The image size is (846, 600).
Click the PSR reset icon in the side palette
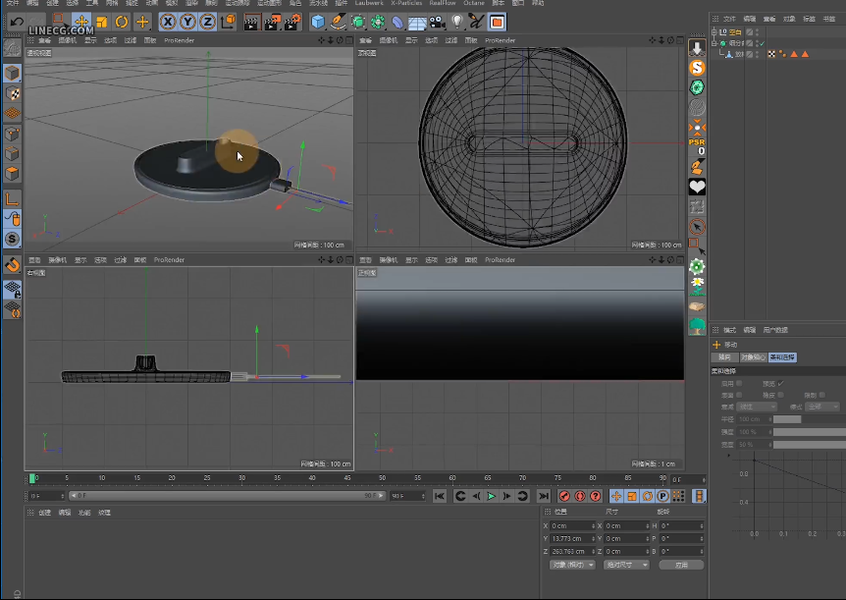[697, 145]
